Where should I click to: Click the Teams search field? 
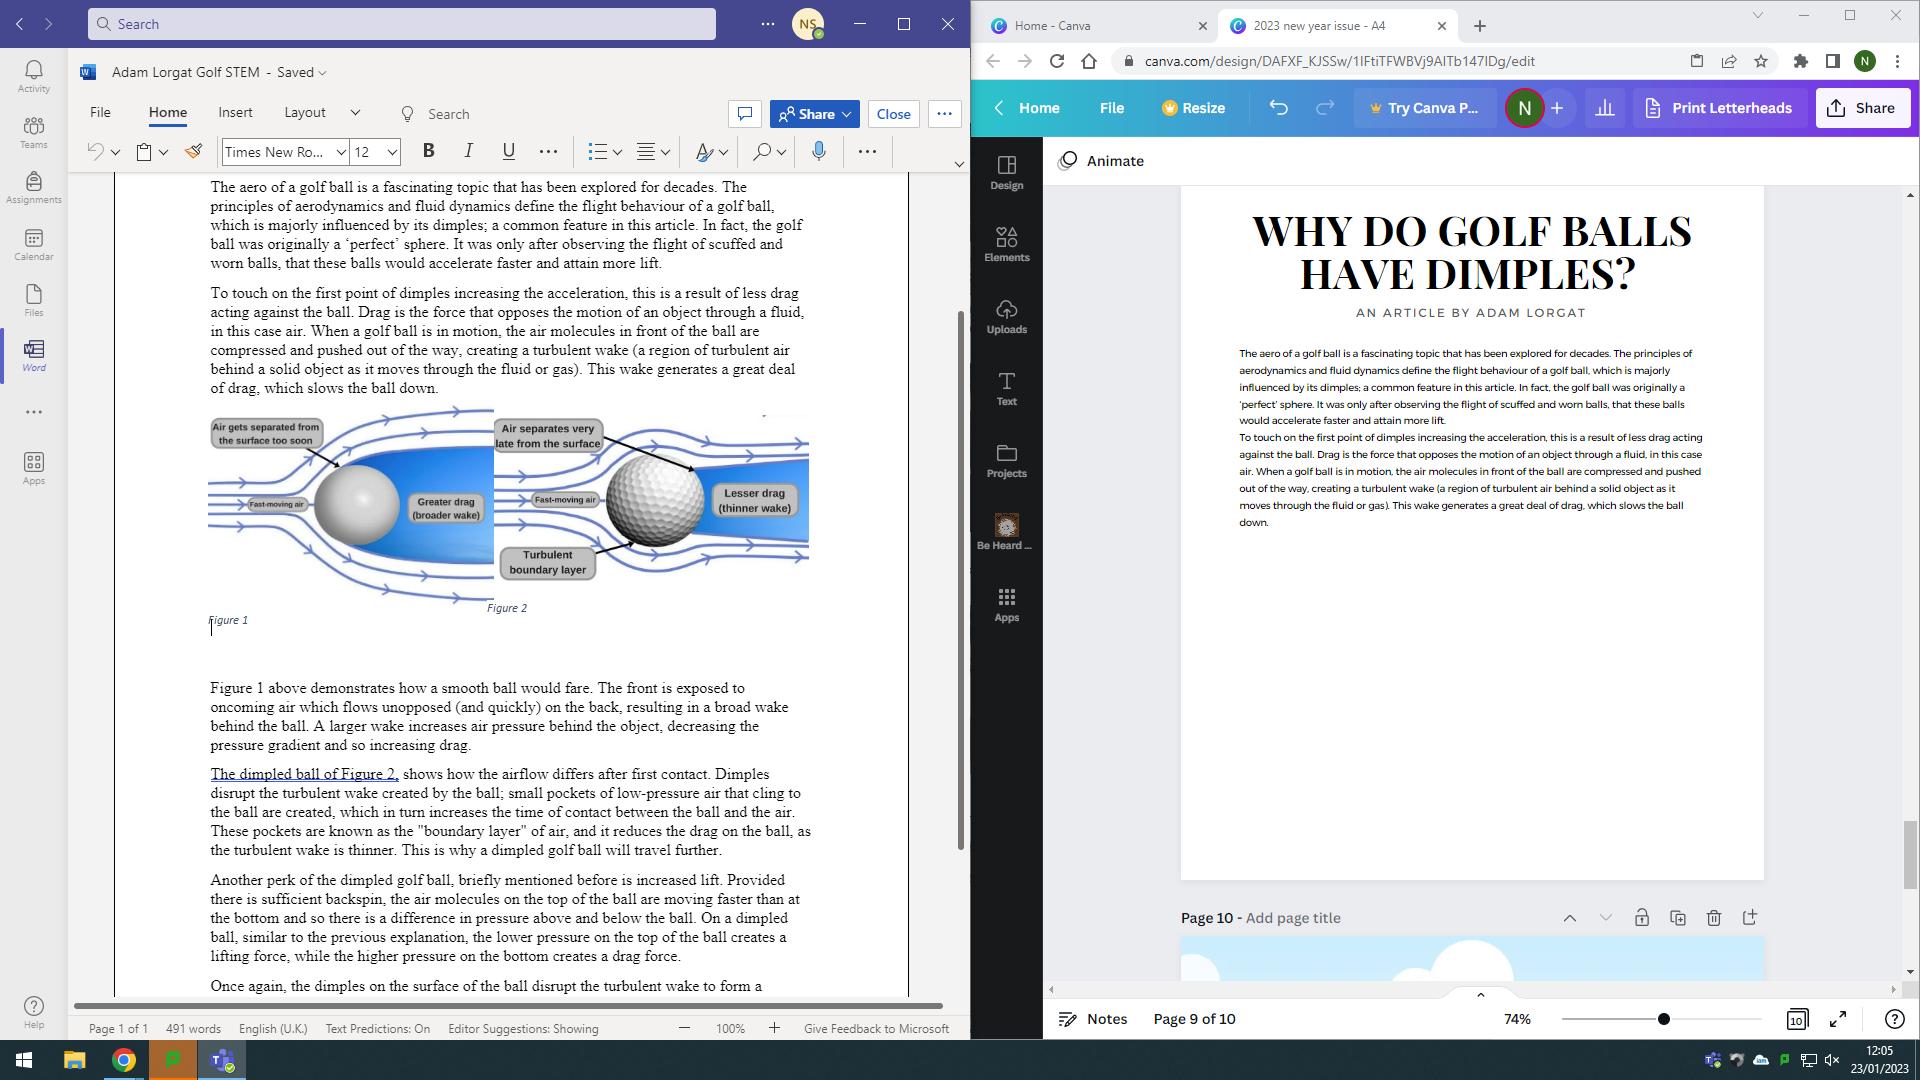(x=402, y=24)
